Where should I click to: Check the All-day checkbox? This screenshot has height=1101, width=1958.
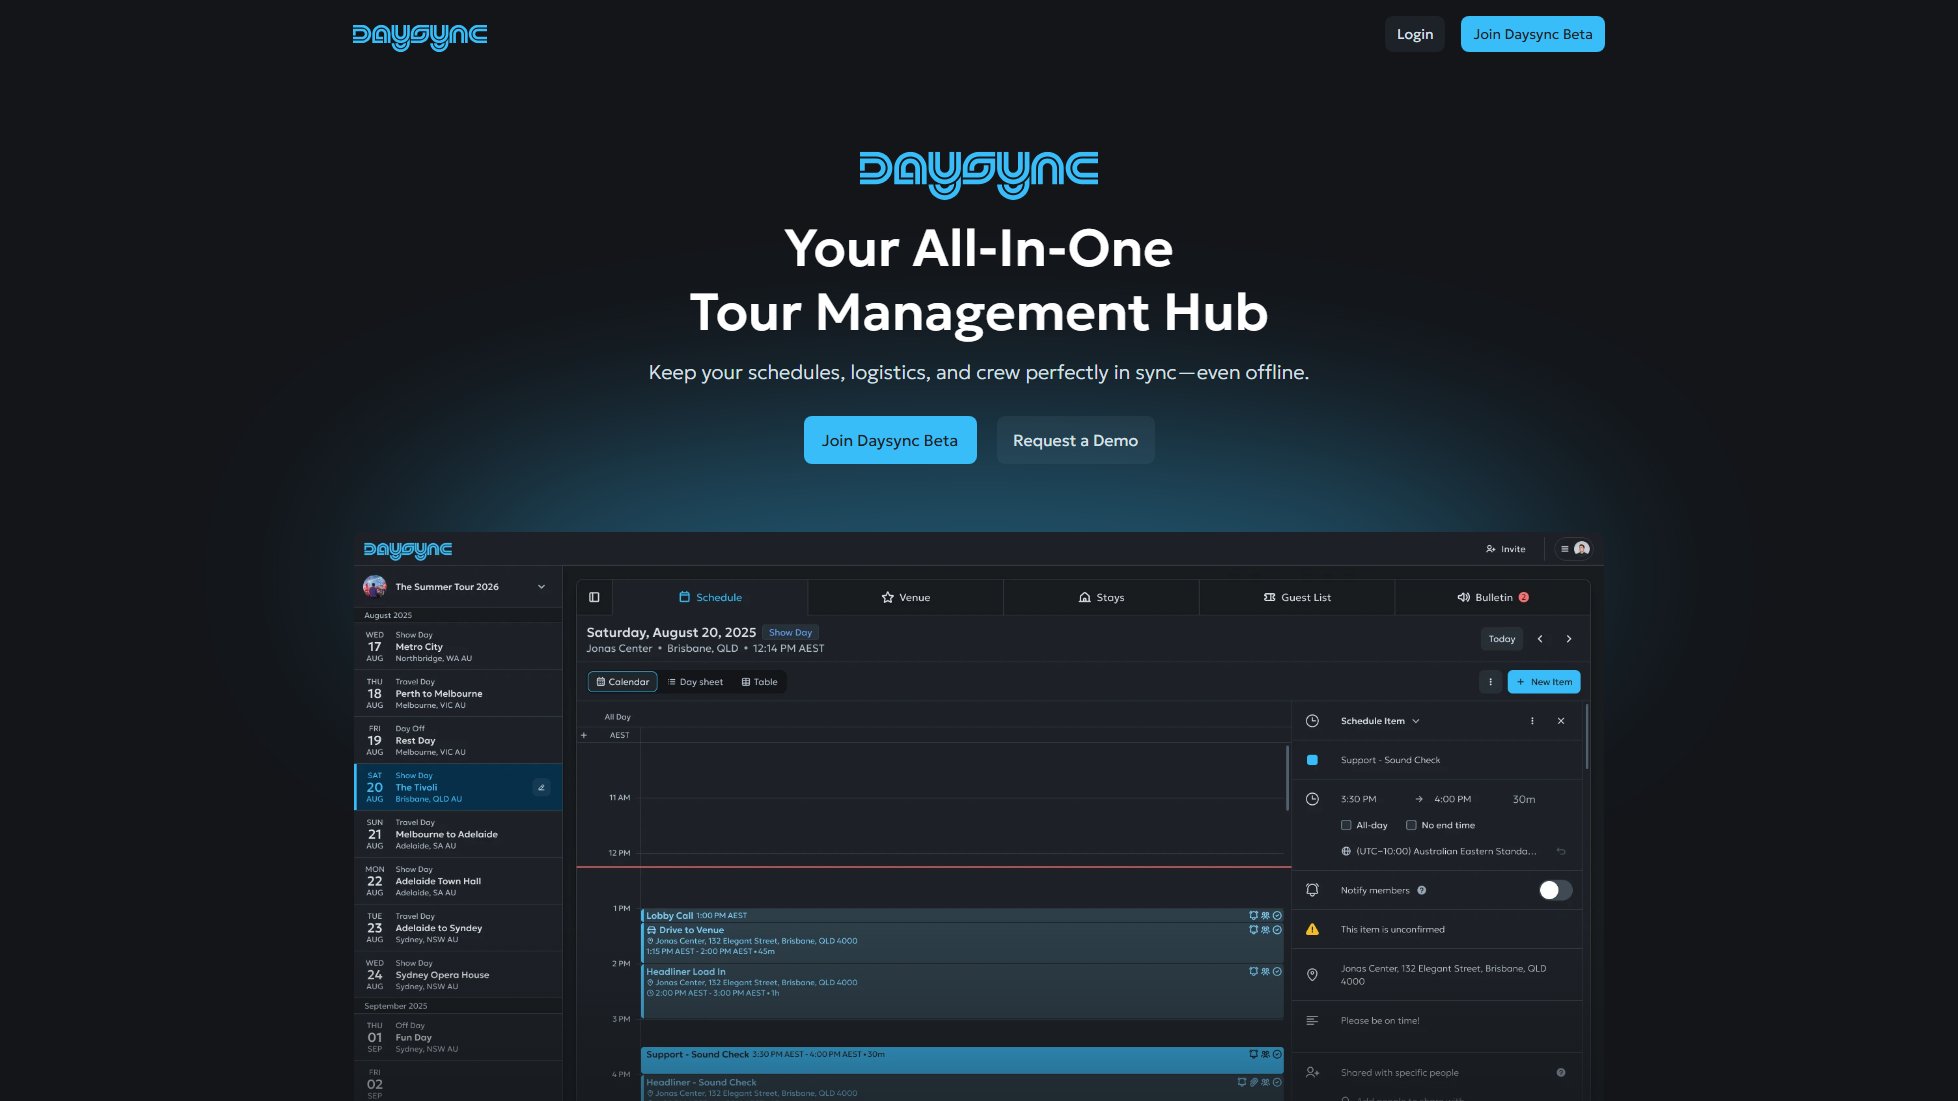click(1347, 825)
